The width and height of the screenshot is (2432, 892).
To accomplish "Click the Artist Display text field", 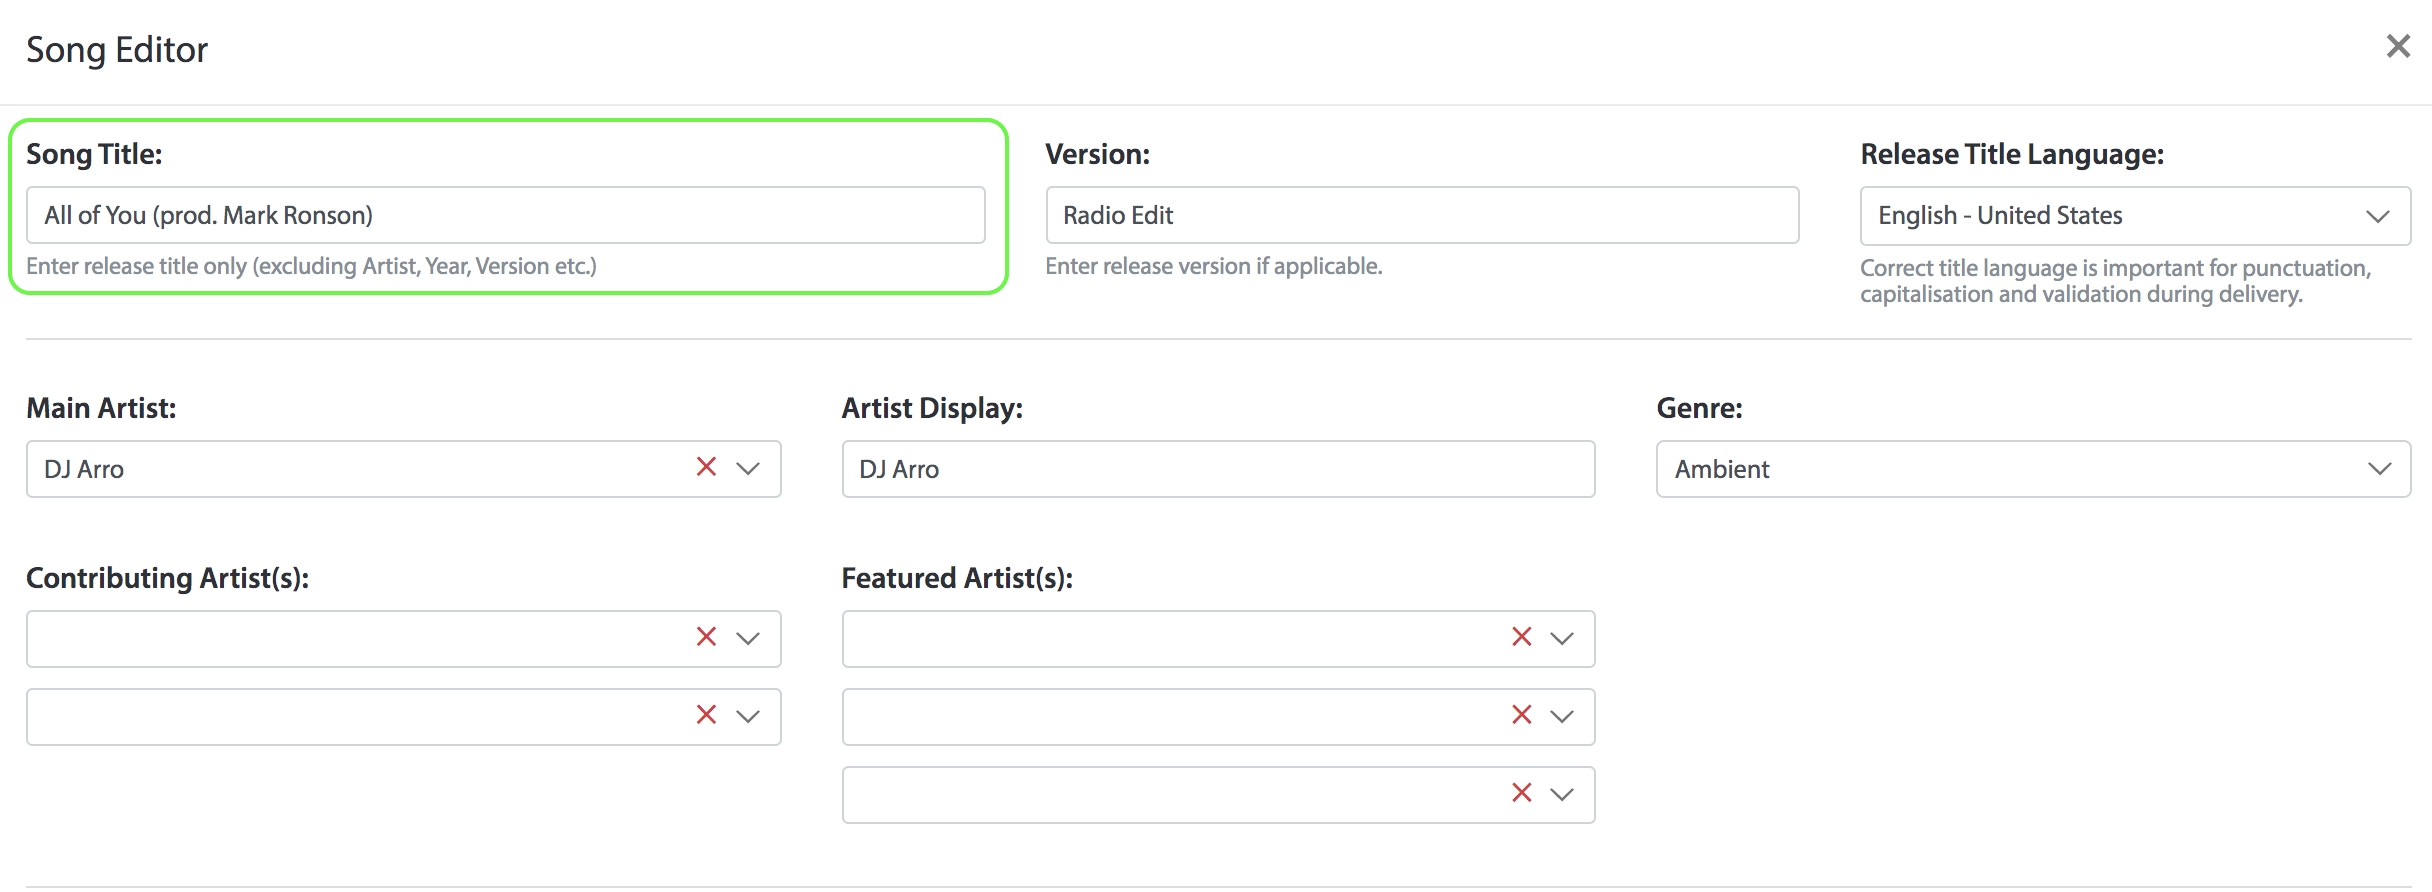I will (1217, 469).
